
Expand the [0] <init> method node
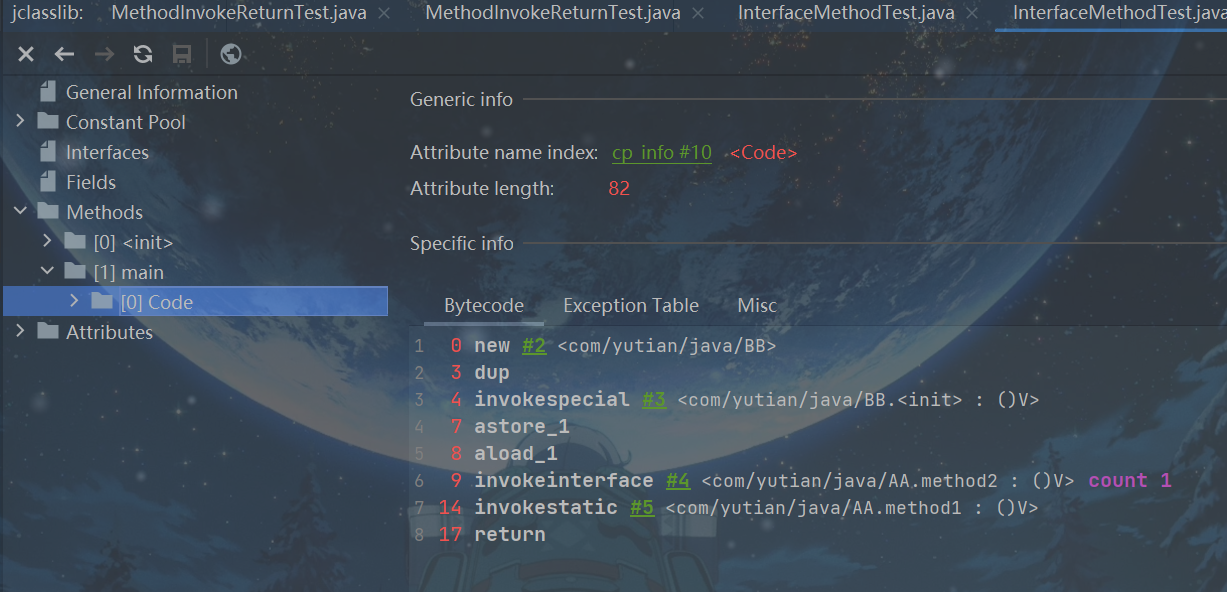click(47, 242)
